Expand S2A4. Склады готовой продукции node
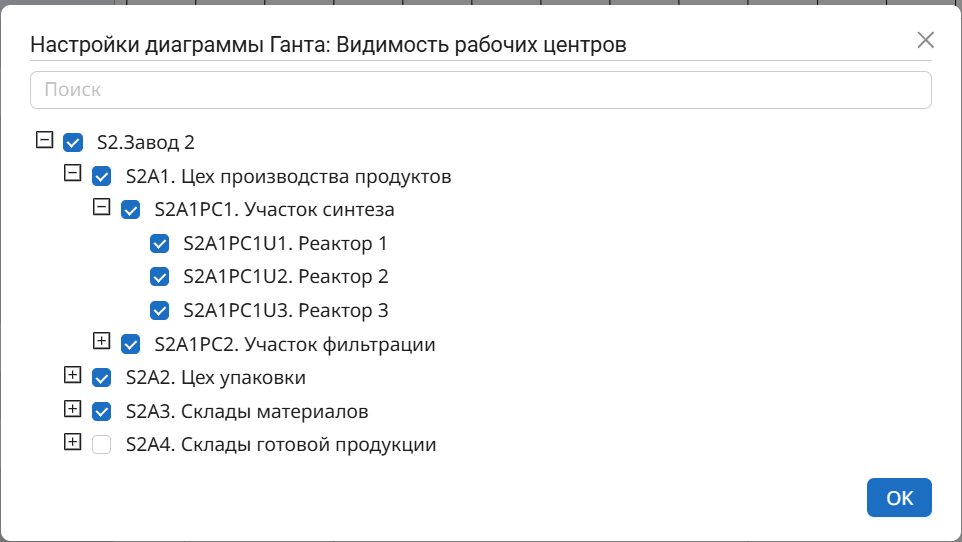Screen dimensions: 962x542 pyautogui.click(x=72, y=442)
